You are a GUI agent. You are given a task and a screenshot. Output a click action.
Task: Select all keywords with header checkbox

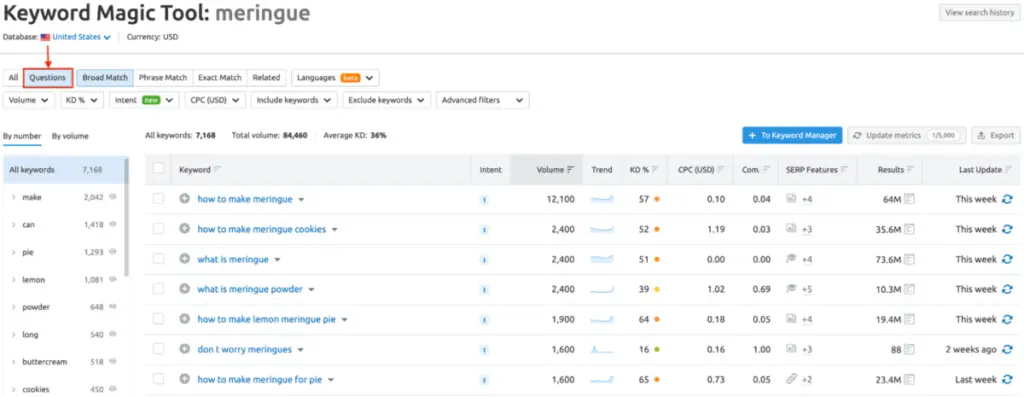(158, 168)
